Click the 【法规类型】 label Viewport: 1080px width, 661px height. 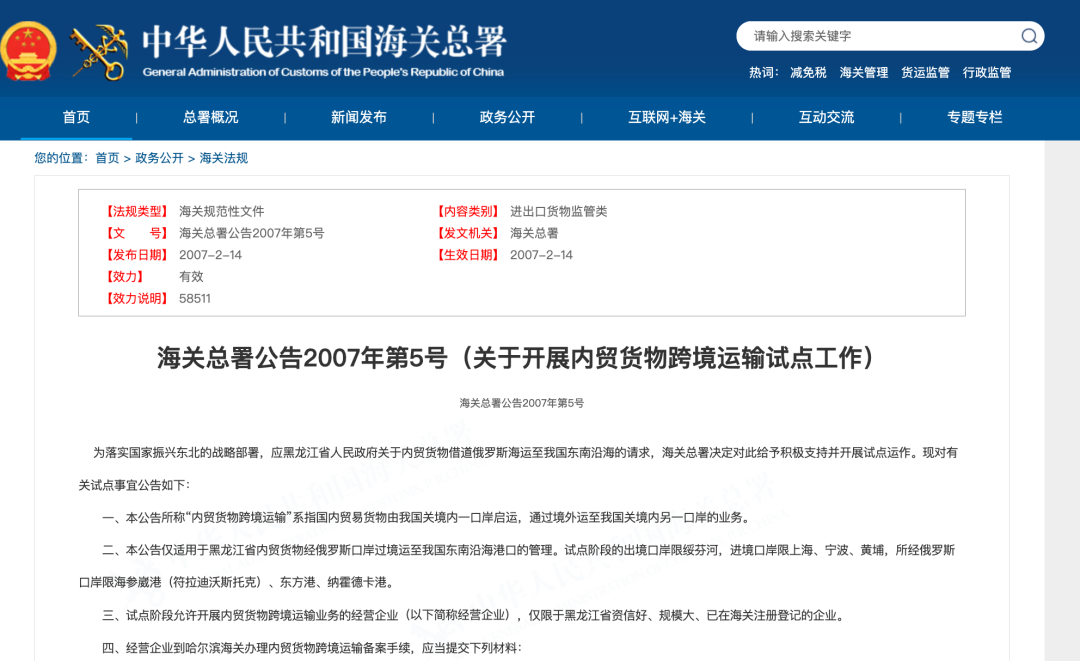pyautogui.click(x=136, y=211)
